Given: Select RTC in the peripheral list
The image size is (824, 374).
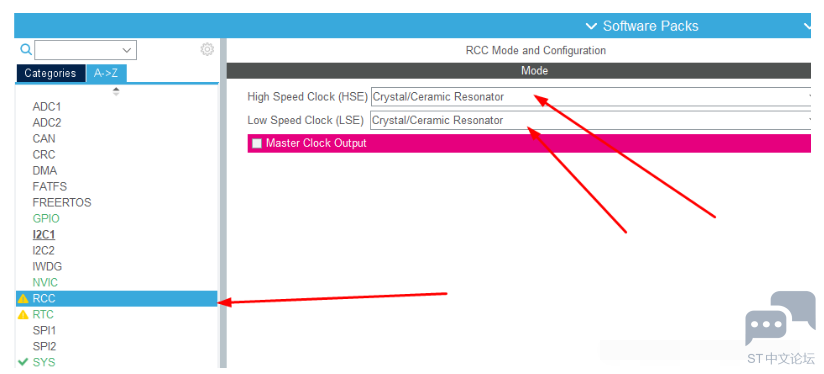Looking at the screenshot, I should (x=43, y=315).
